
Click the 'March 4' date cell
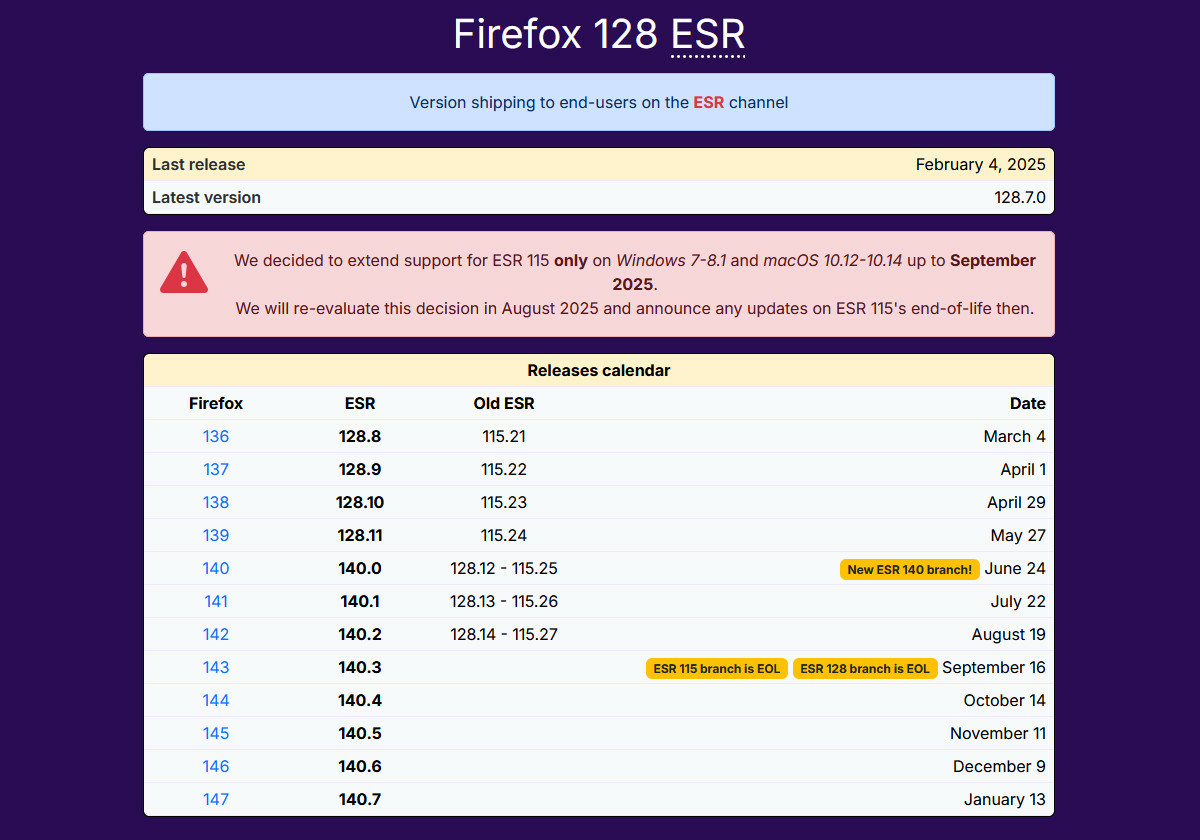pos(1014,436)
